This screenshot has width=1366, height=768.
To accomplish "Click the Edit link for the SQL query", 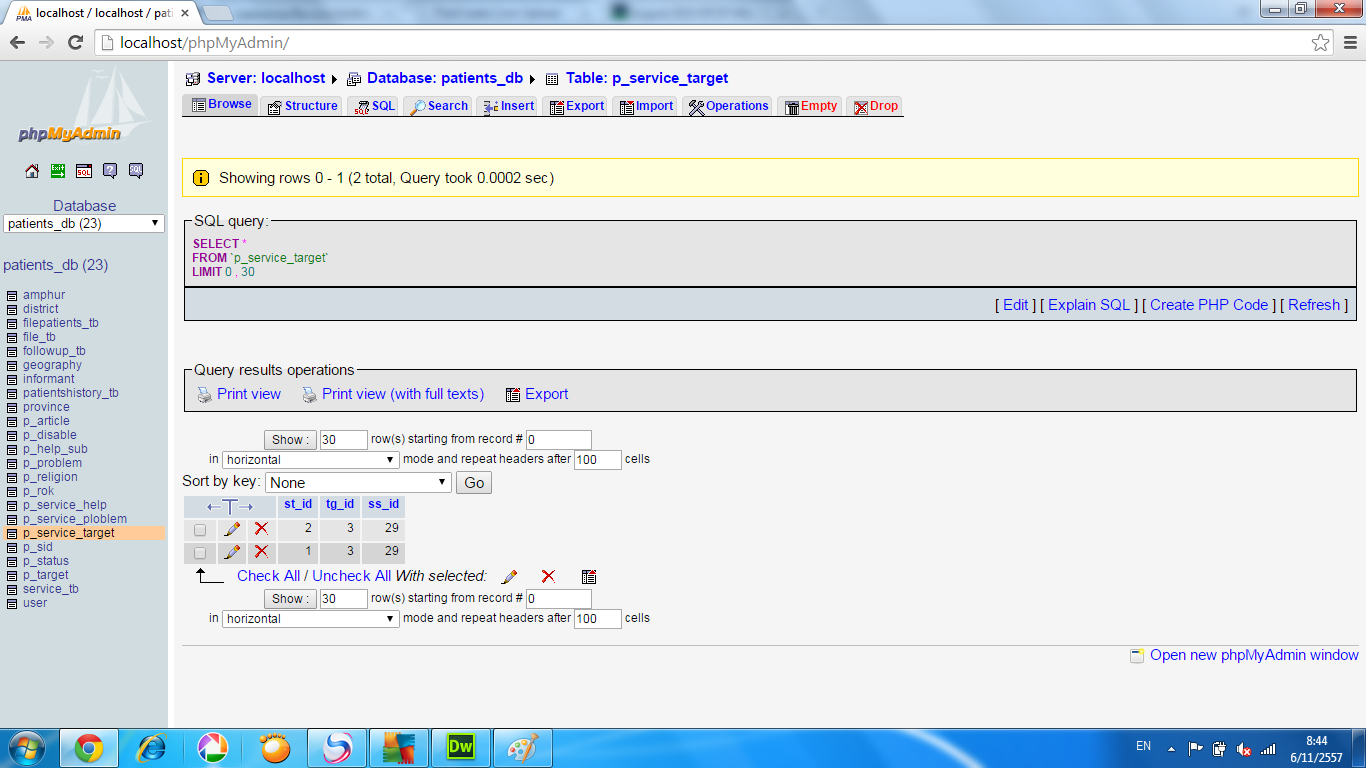I will pos(1015,305).
